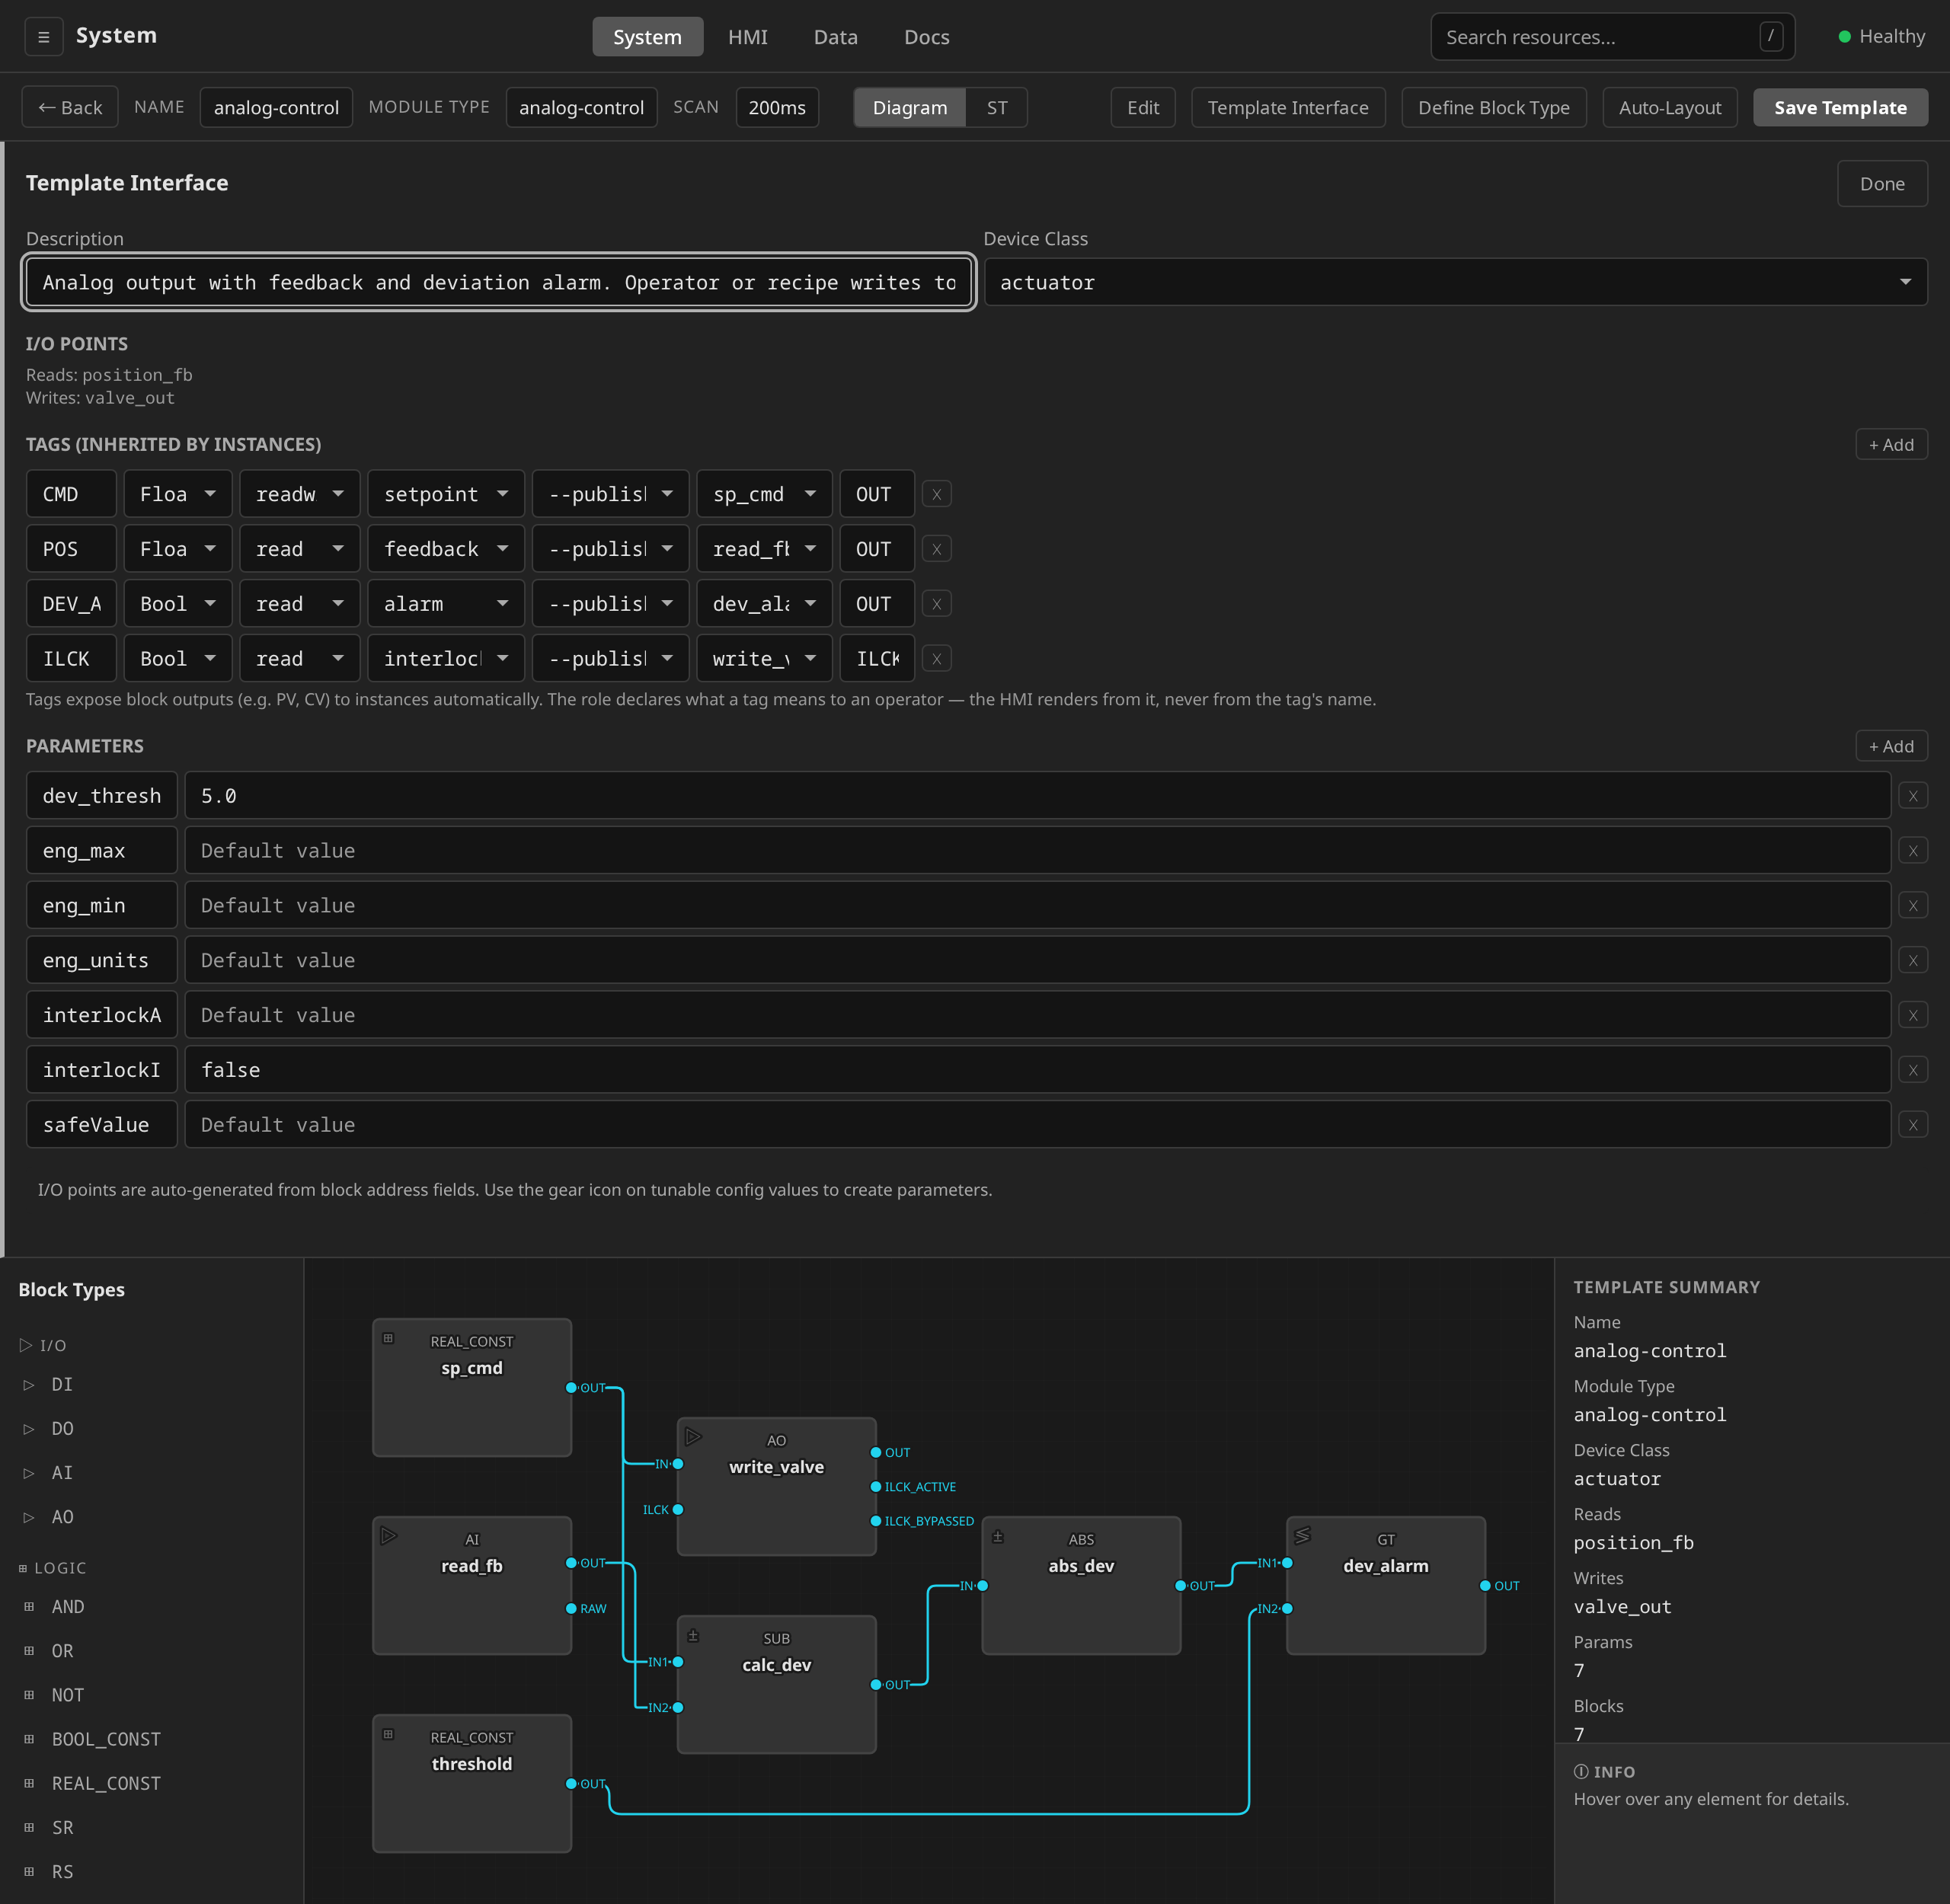Screen dimensions: 1950x1904
Task: Run Auto-Layout on the diagram
Action: pyautogui.click(x=1669, y=108)
